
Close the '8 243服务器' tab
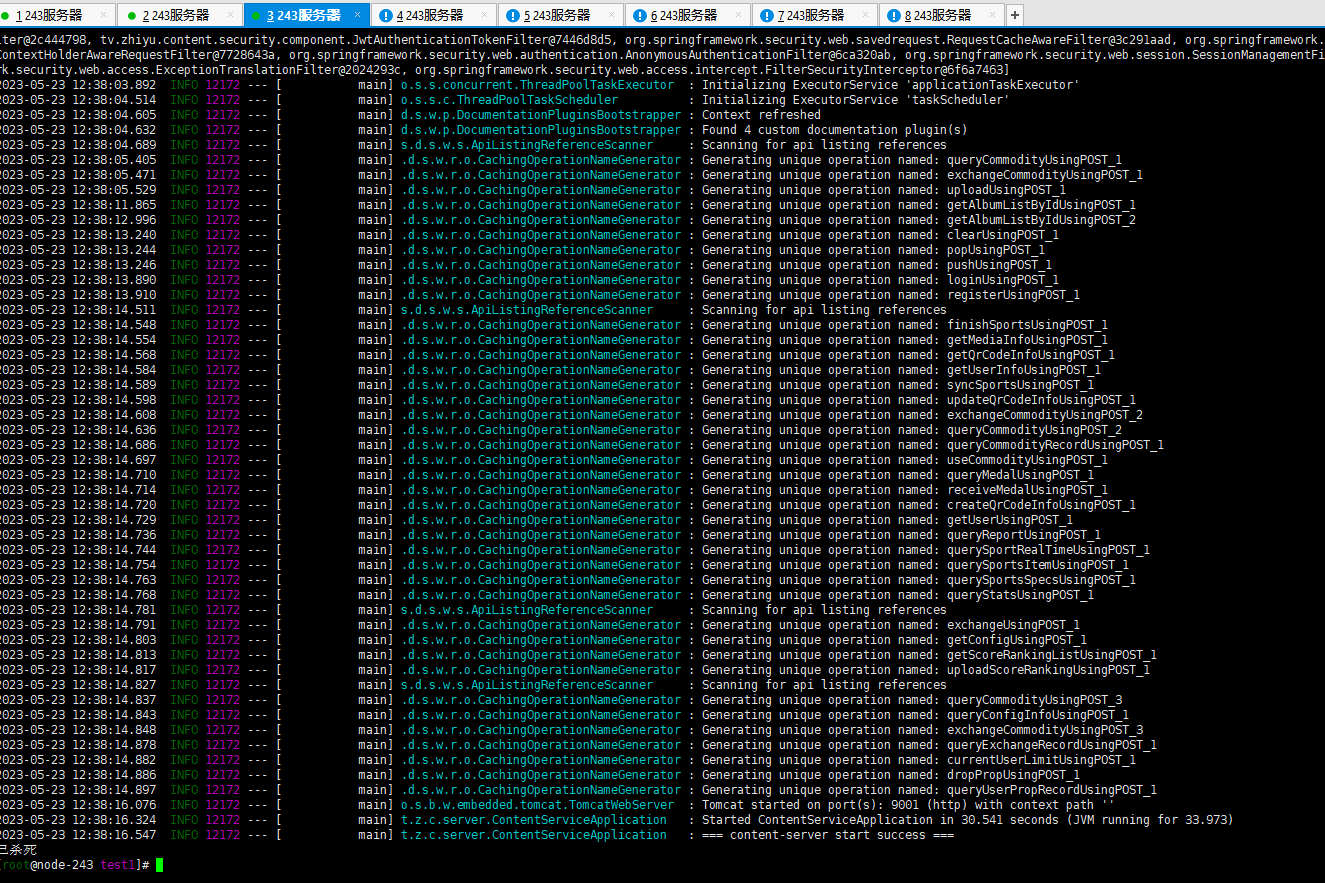pos(992,16)
